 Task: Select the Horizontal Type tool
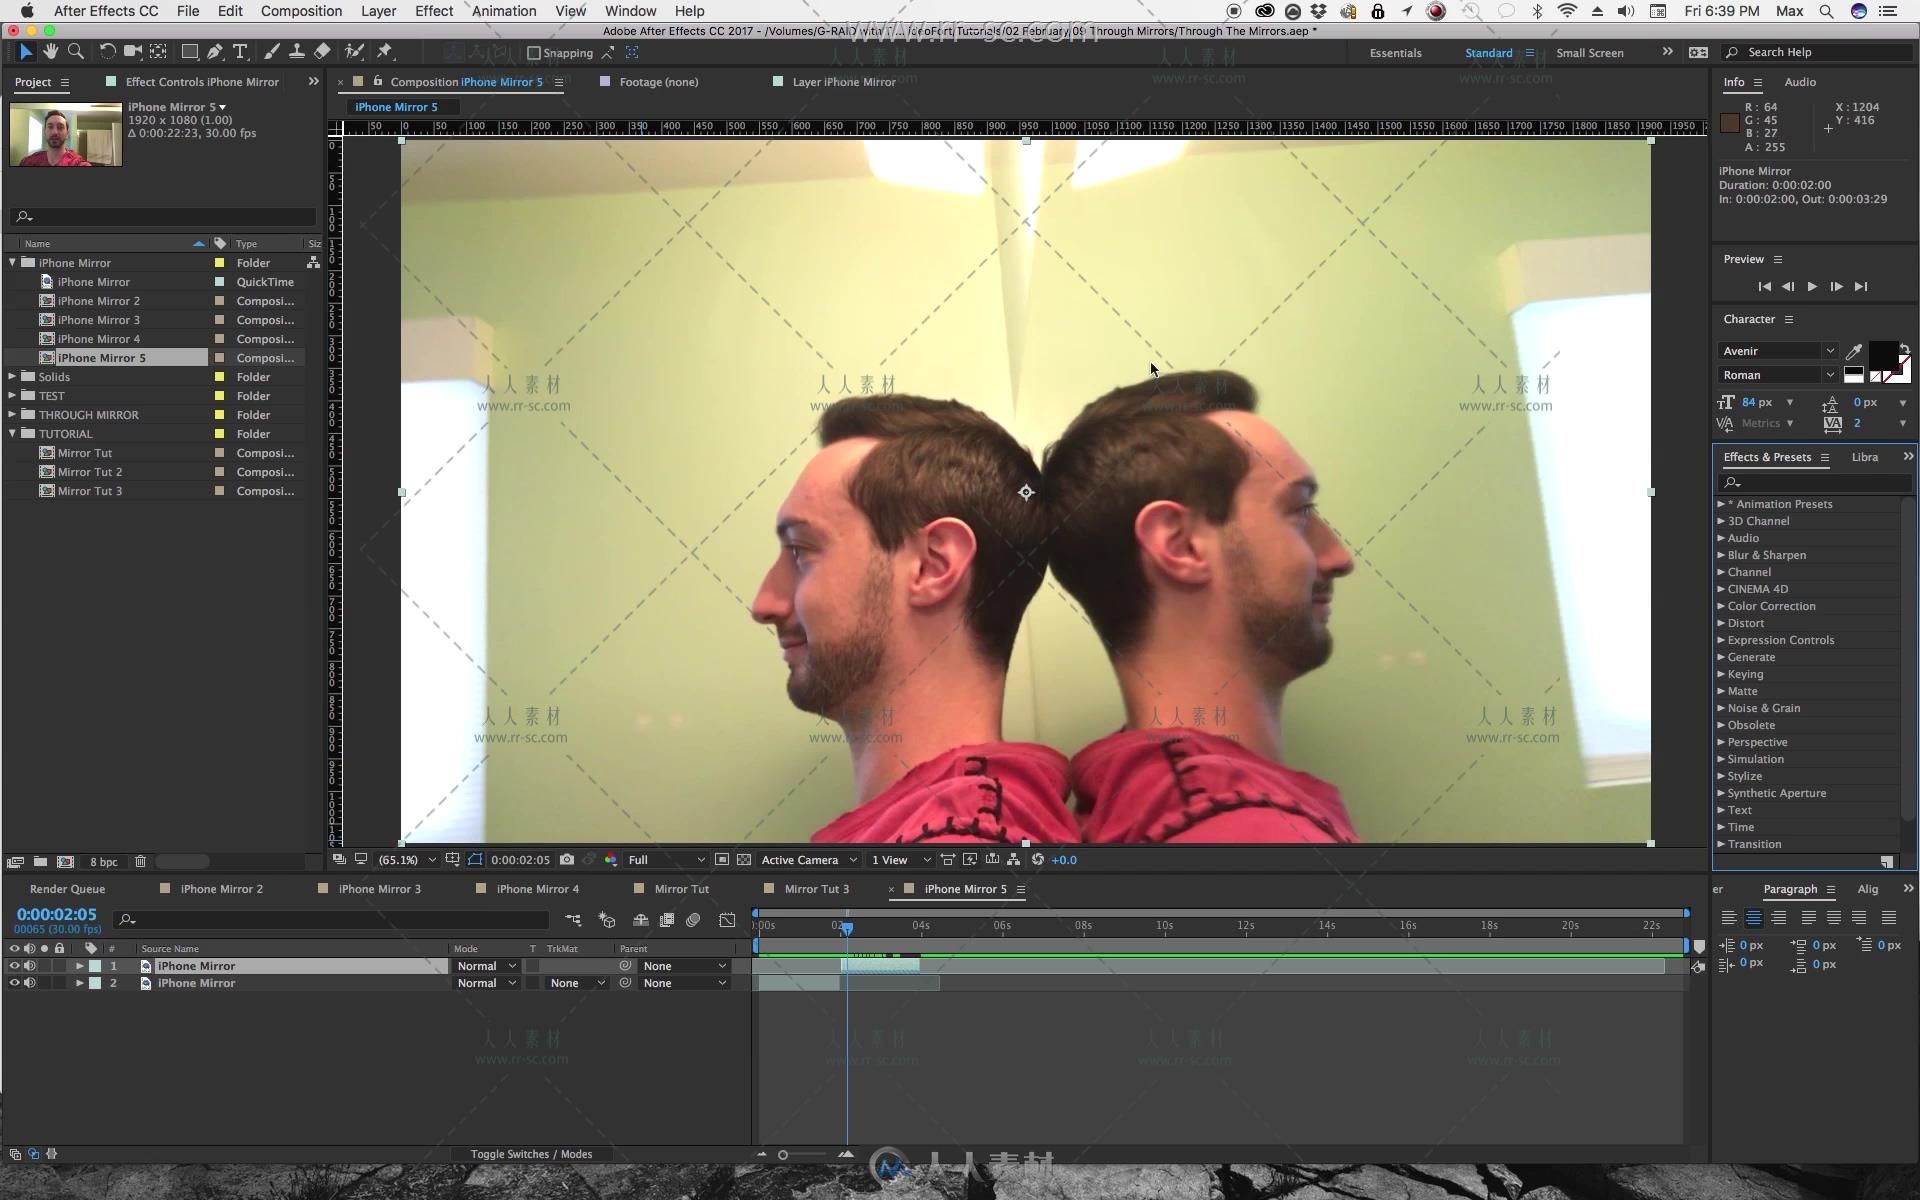(x=240, y=52)
